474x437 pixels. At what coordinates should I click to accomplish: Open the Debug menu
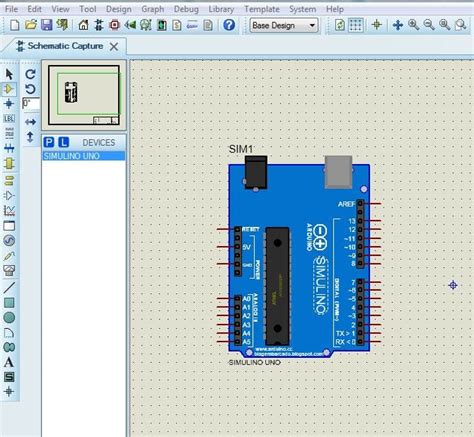(186, 9)
